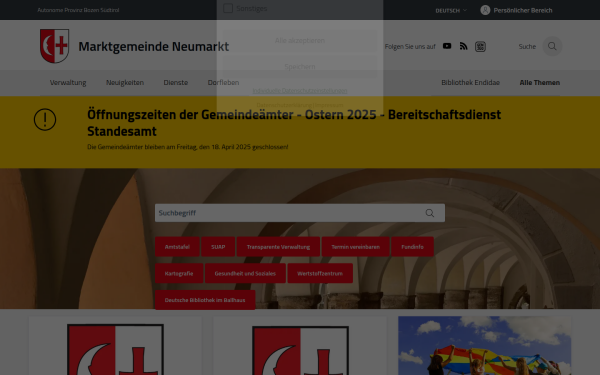Open the third social media app icon
The width and height of the screenshot is (600, 375).
tap(480, 46)
